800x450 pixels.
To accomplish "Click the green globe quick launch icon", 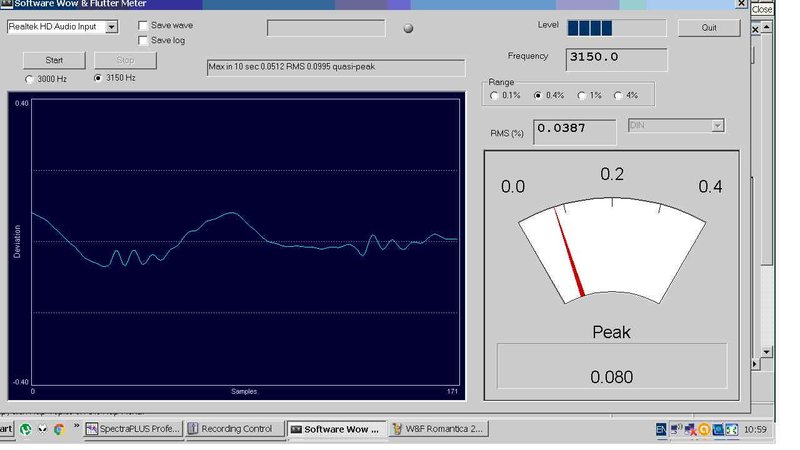I will coord(26,429).
